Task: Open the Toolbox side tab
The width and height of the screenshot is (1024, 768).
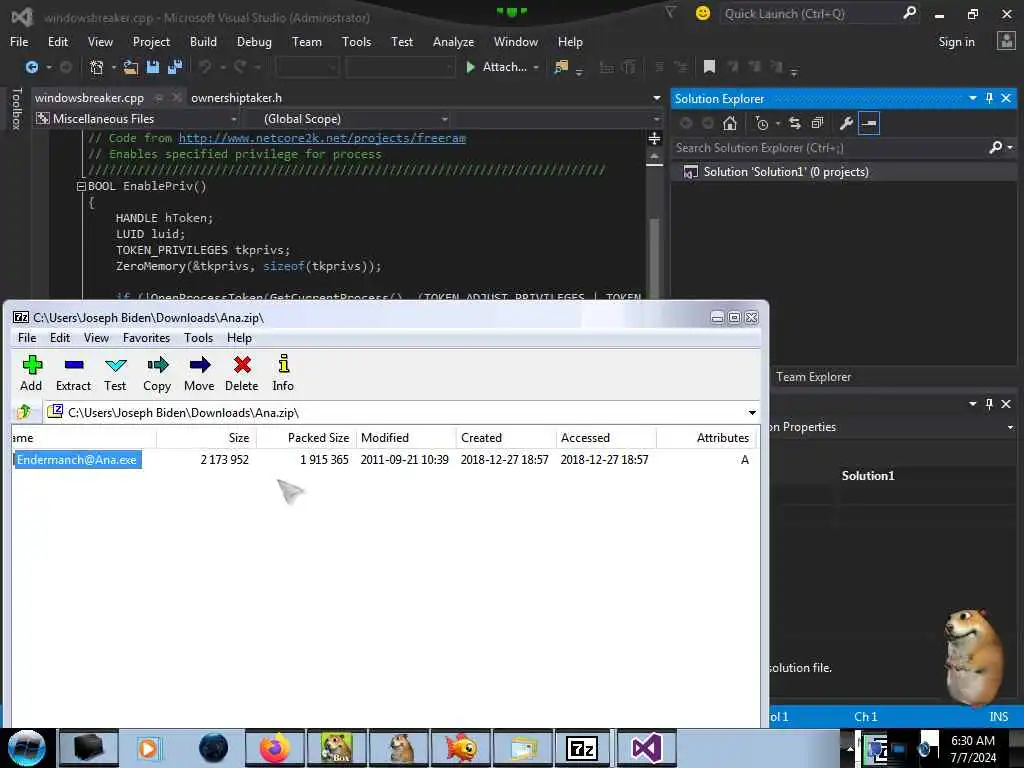Action: pos(17,108)
